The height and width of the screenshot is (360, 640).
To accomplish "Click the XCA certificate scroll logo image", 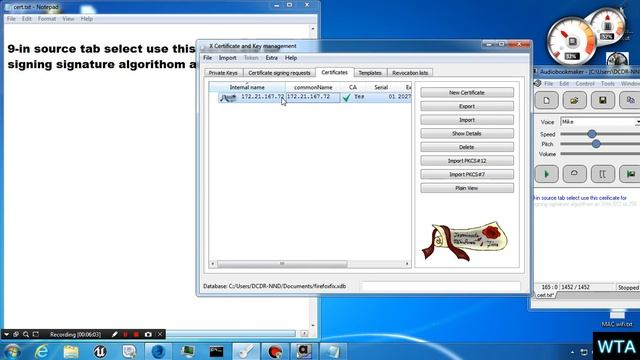I will tap(465, 241).
